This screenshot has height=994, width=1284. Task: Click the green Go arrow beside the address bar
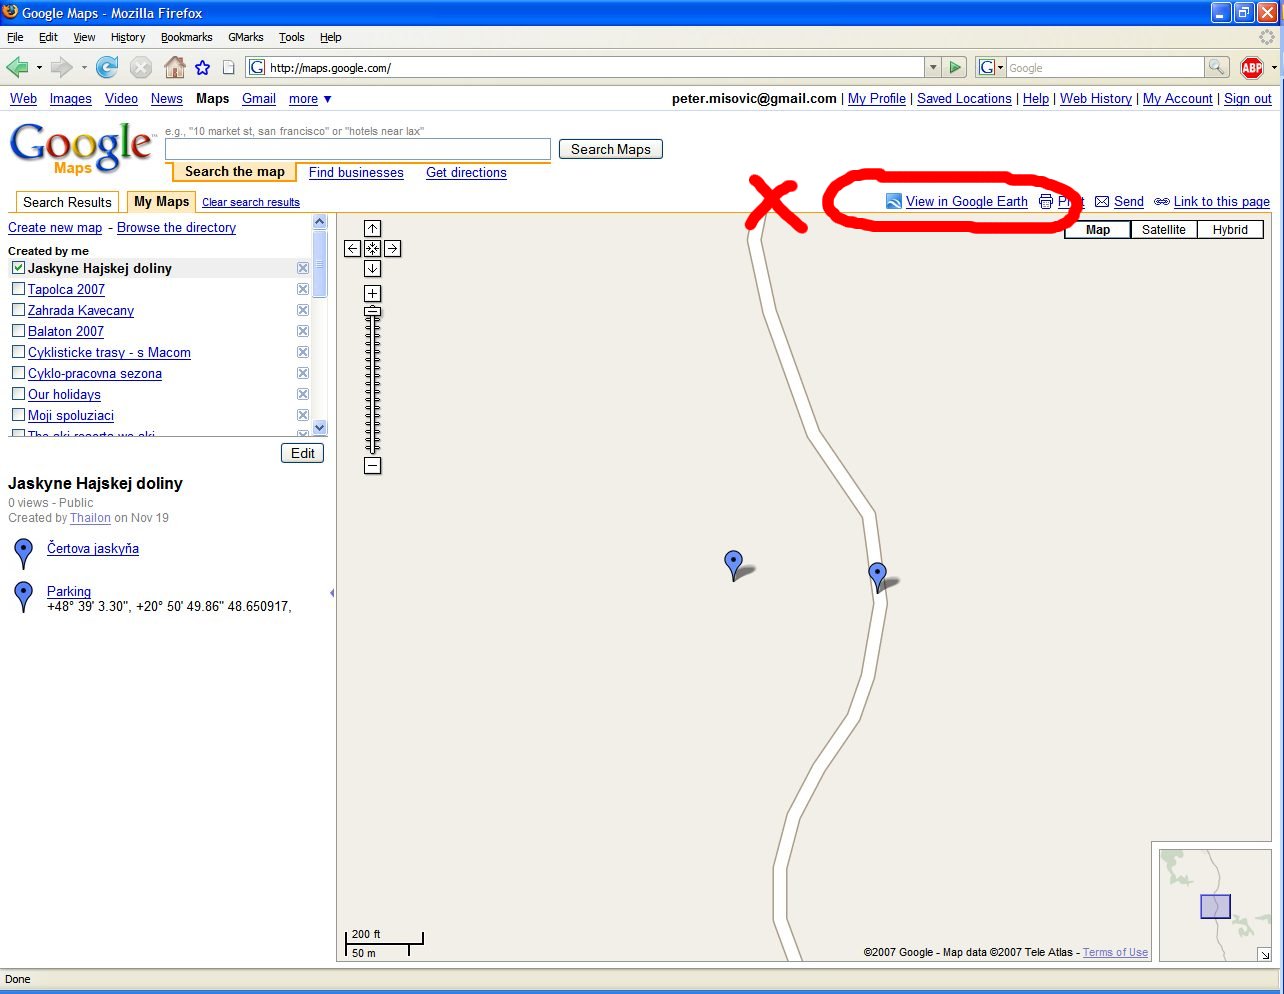point(955,67)
